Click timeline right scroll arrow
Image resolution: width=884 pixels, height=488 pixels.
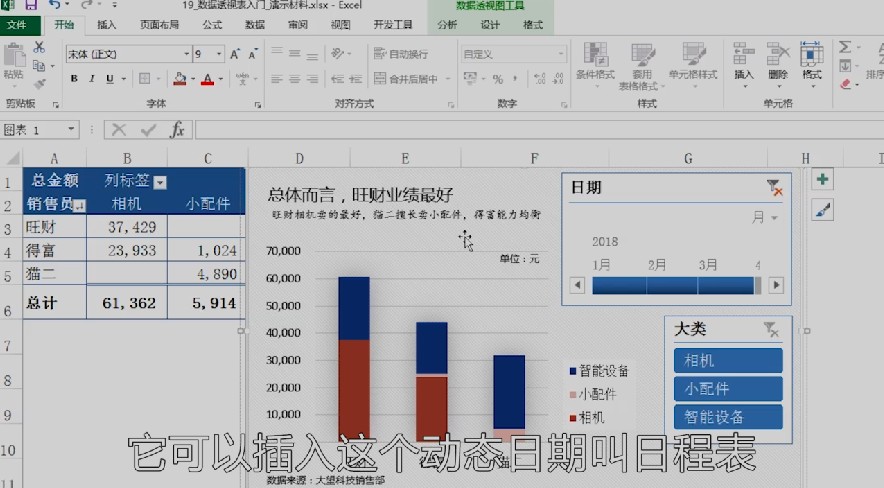click(x=776, y=285)
